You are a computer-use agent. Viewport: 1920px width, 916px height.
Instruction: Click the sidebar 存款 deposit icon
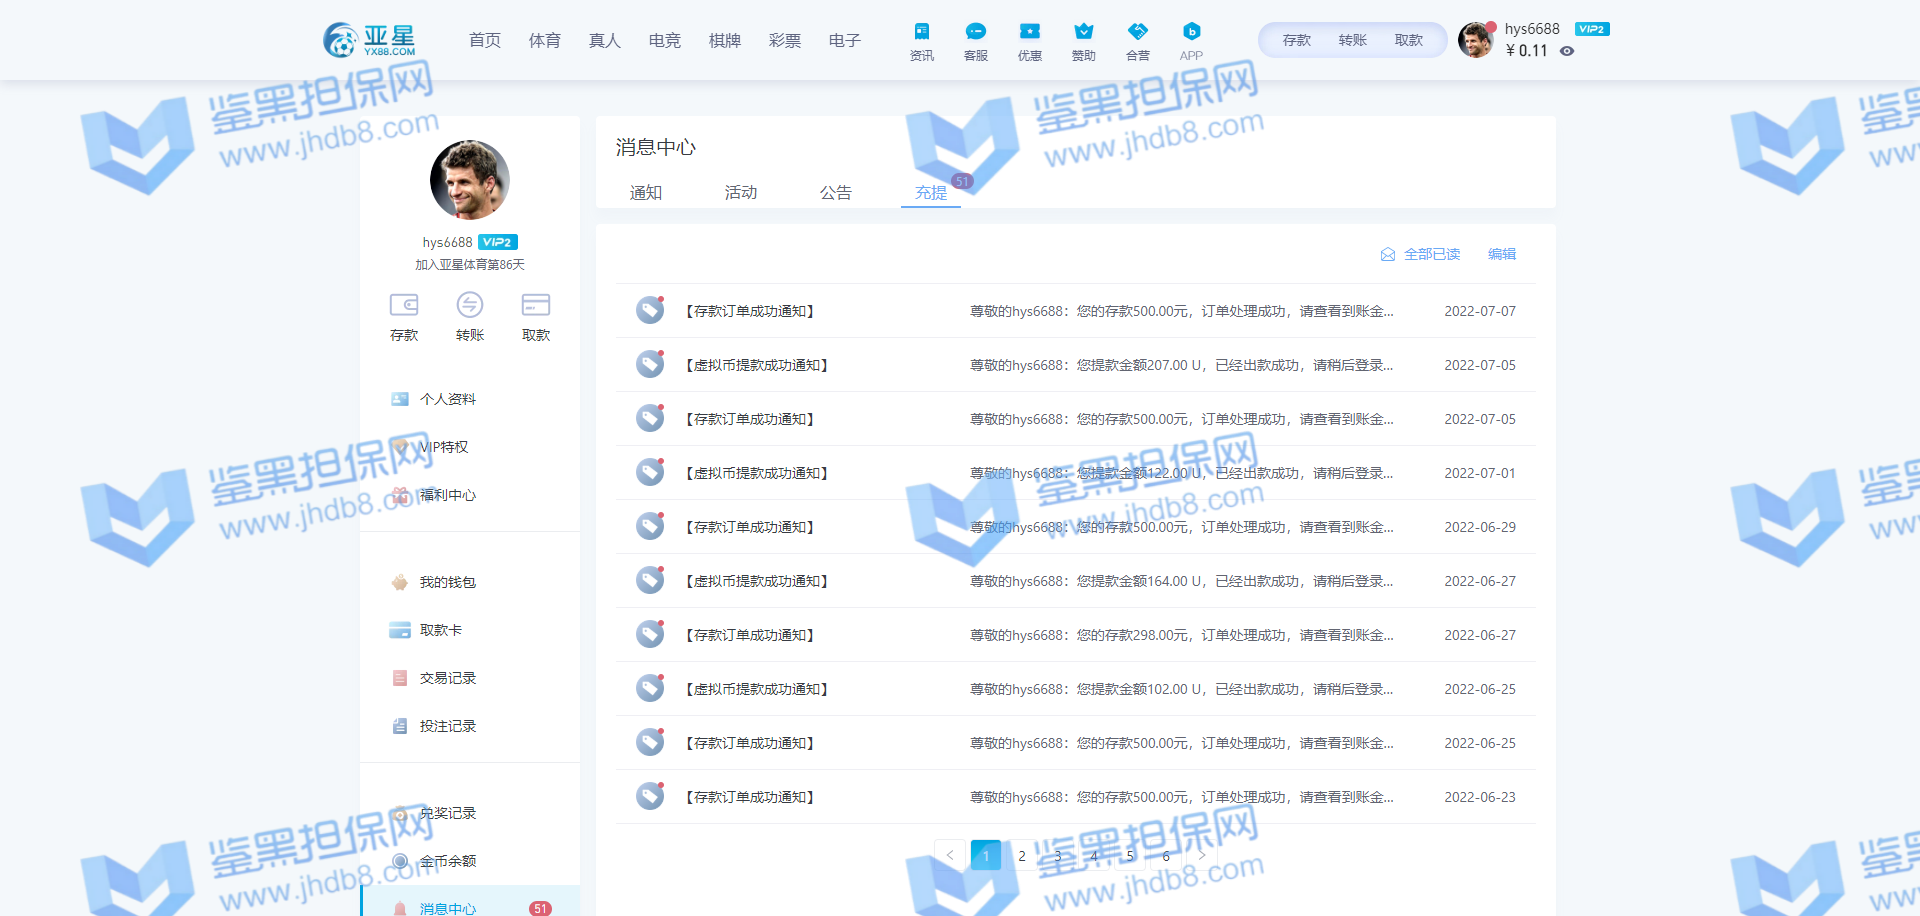pos(404,305)
